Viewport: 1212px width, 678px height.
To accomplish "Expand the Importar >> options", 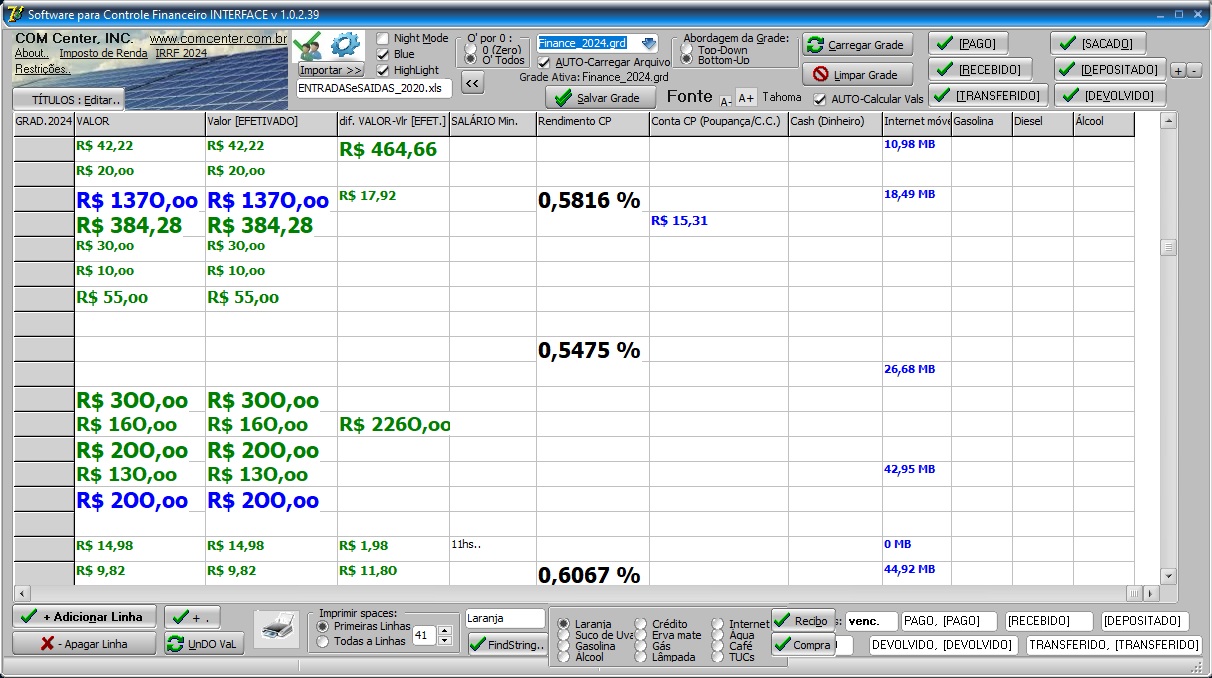I will pos(331,70).
